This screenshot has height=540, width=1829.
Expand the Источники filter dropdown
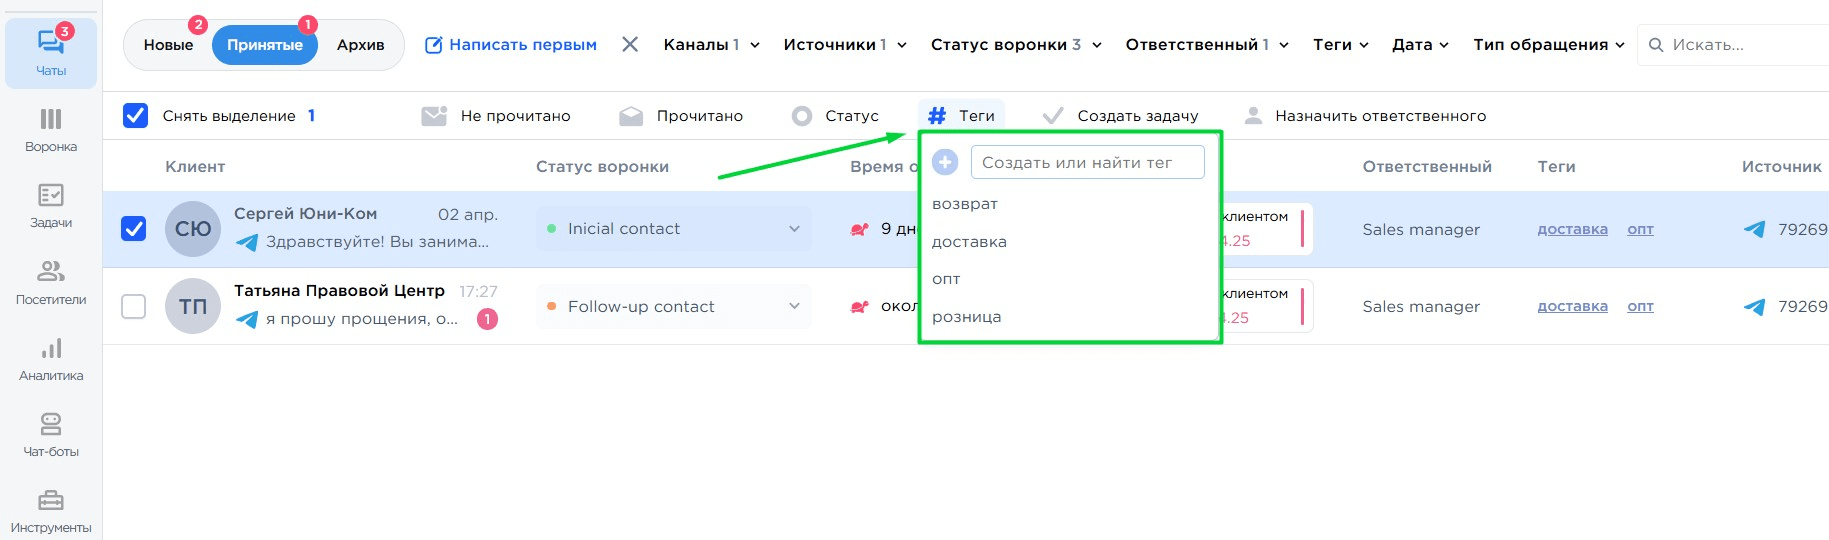(x=845, y=45)
